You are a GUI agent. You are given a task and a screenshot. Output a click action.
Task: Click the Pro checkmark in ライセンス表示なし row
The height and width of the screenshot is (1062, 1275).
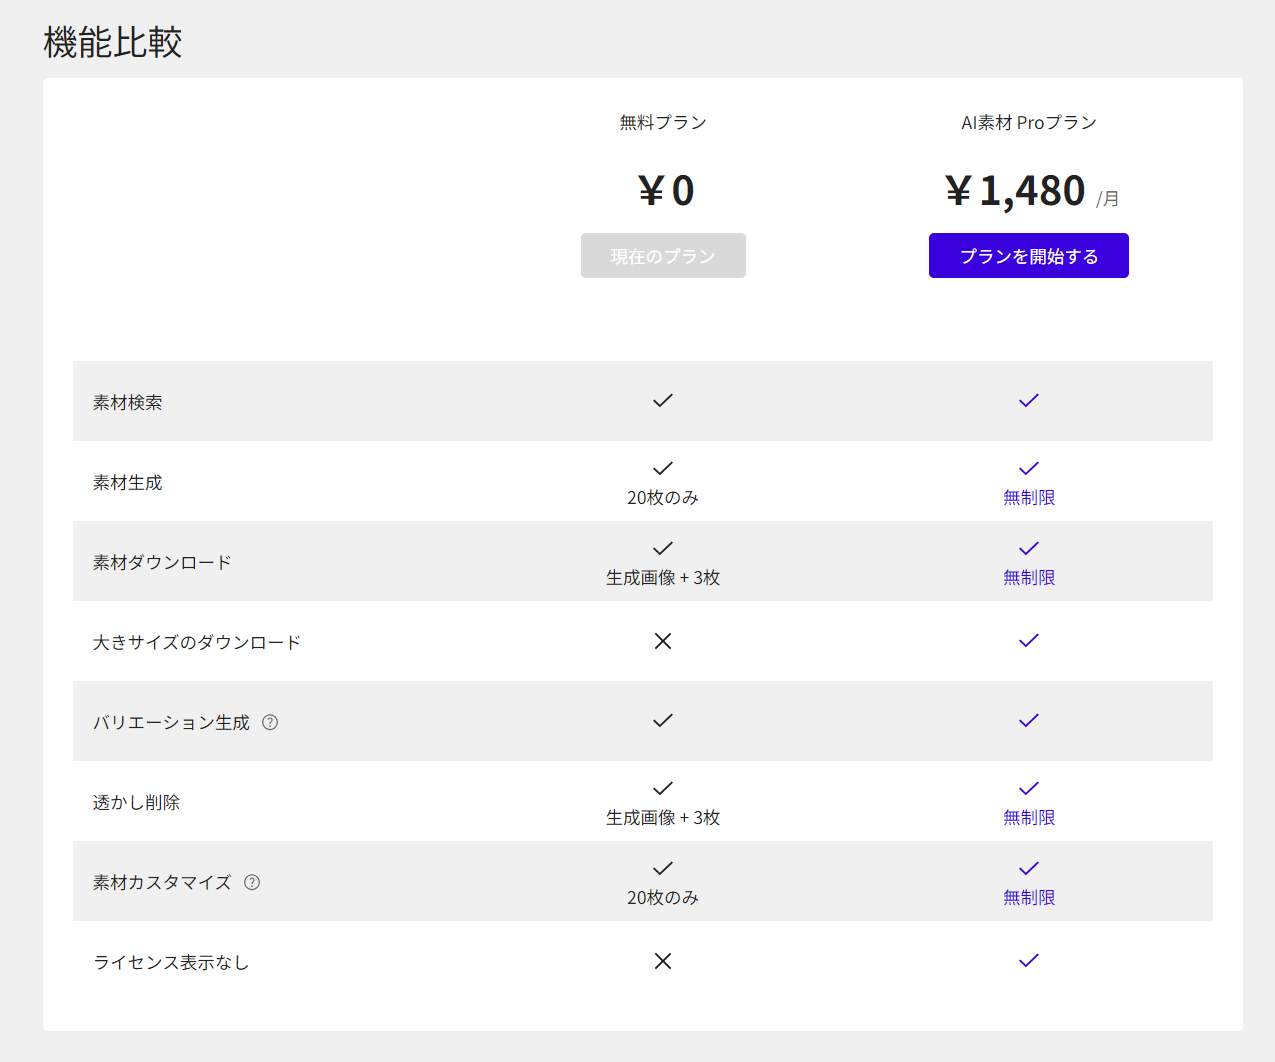(x=1028, y=961)
